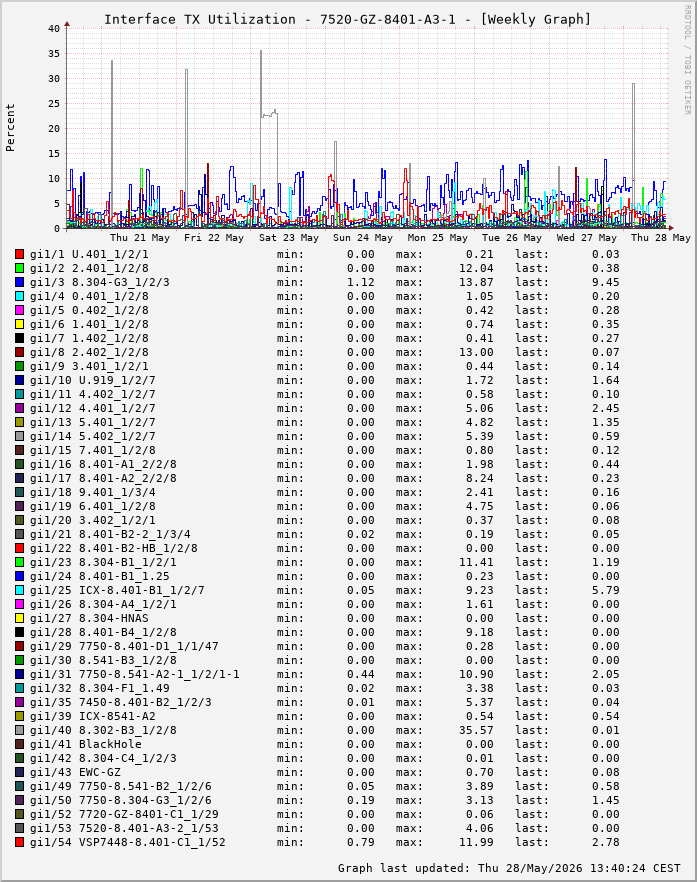Click the last value 9.45 for gi1/3

(x=605, y=282)
